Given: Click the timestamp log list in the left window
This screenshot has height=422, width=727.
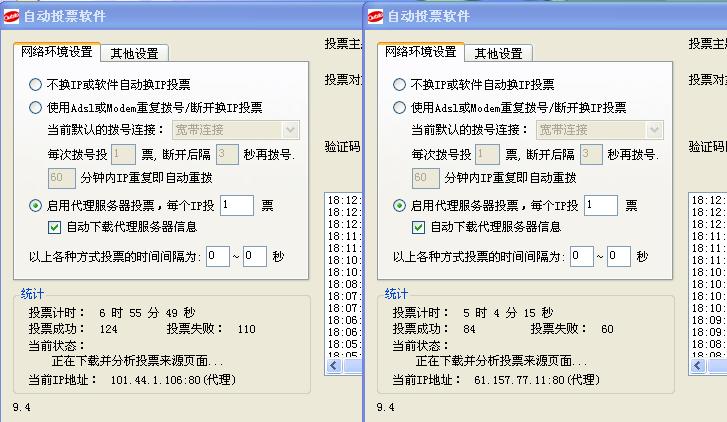Looking at the screenshot, I should pos(344,282).
